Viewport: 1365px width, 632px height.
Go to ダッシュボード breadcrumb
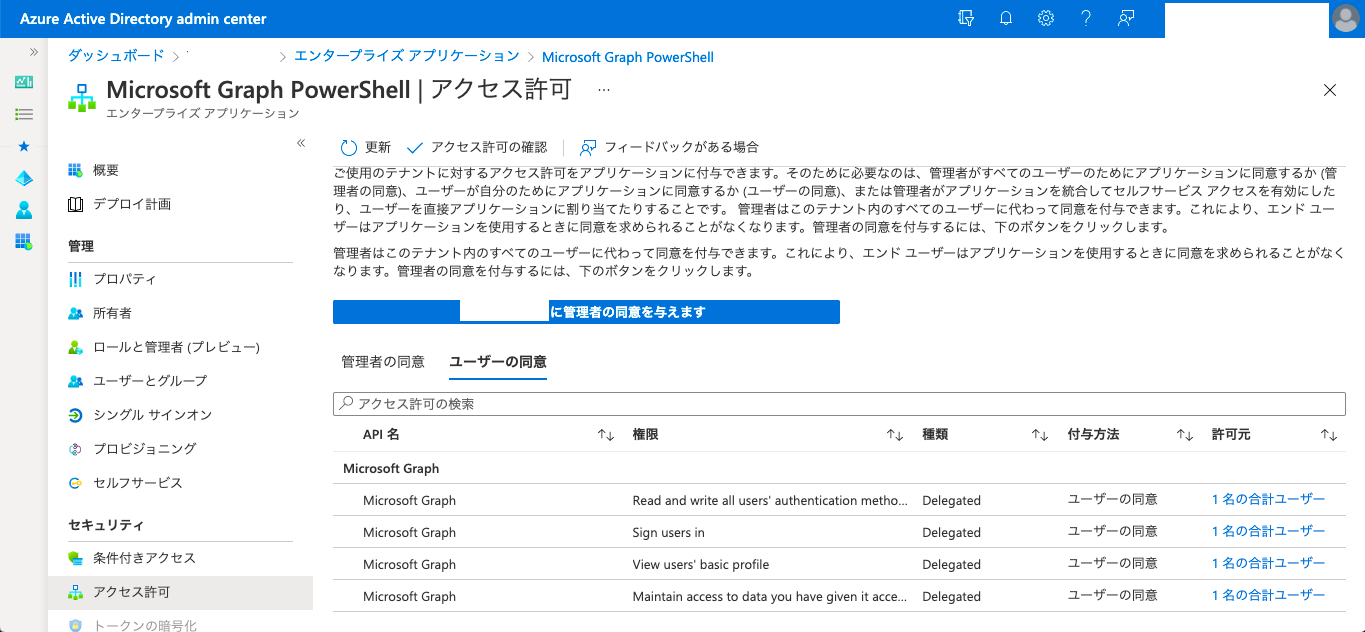point(116,56)
